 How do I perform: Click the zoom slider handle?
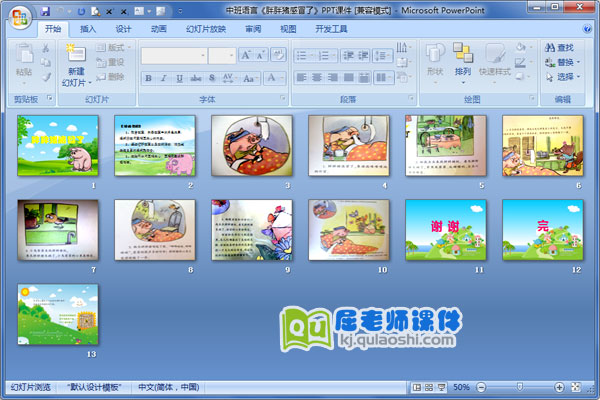click(520, 387)
